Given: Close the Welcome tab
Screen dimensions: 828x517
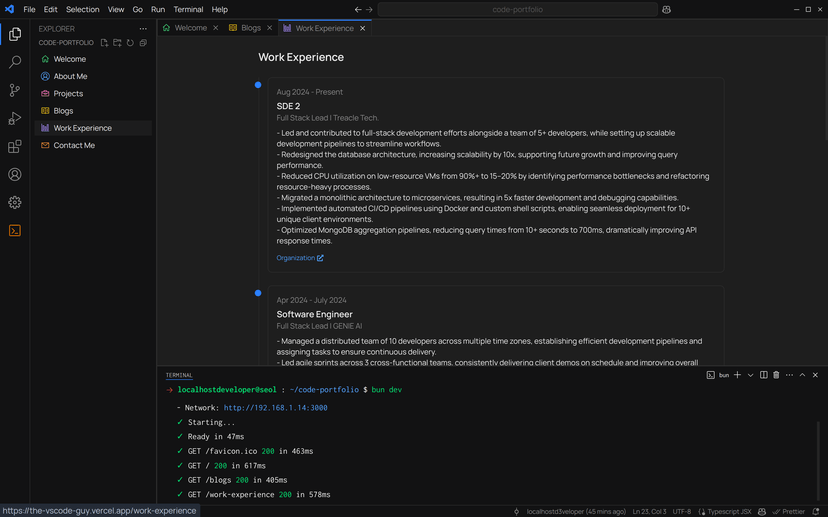Looking at the screenshot, I should pyautogui.click(x=215, y=28).
